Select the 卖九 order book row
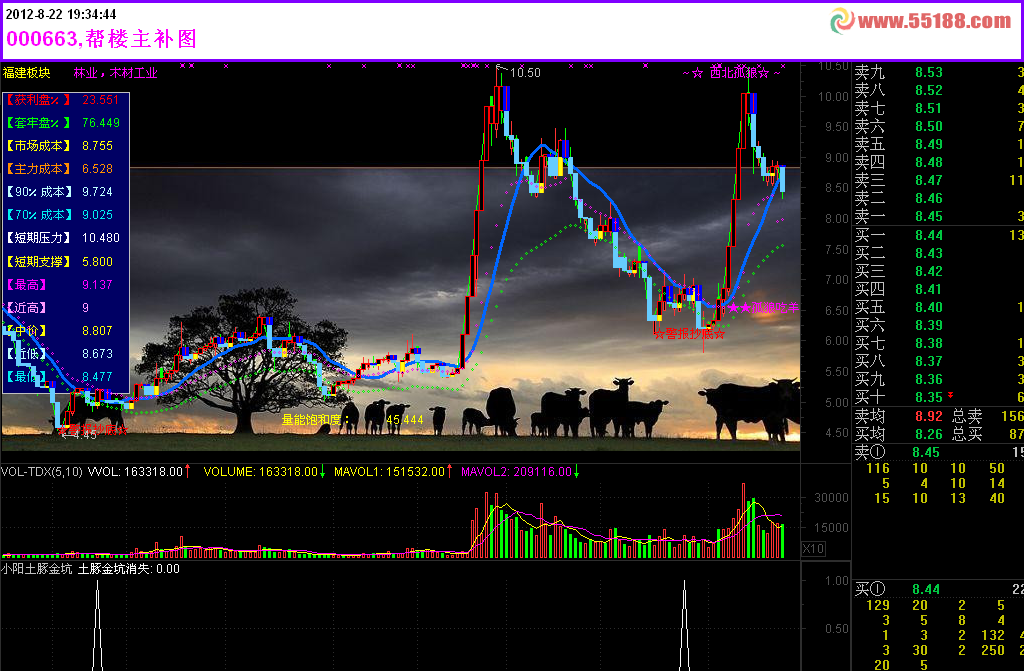 tap(938, 72)
